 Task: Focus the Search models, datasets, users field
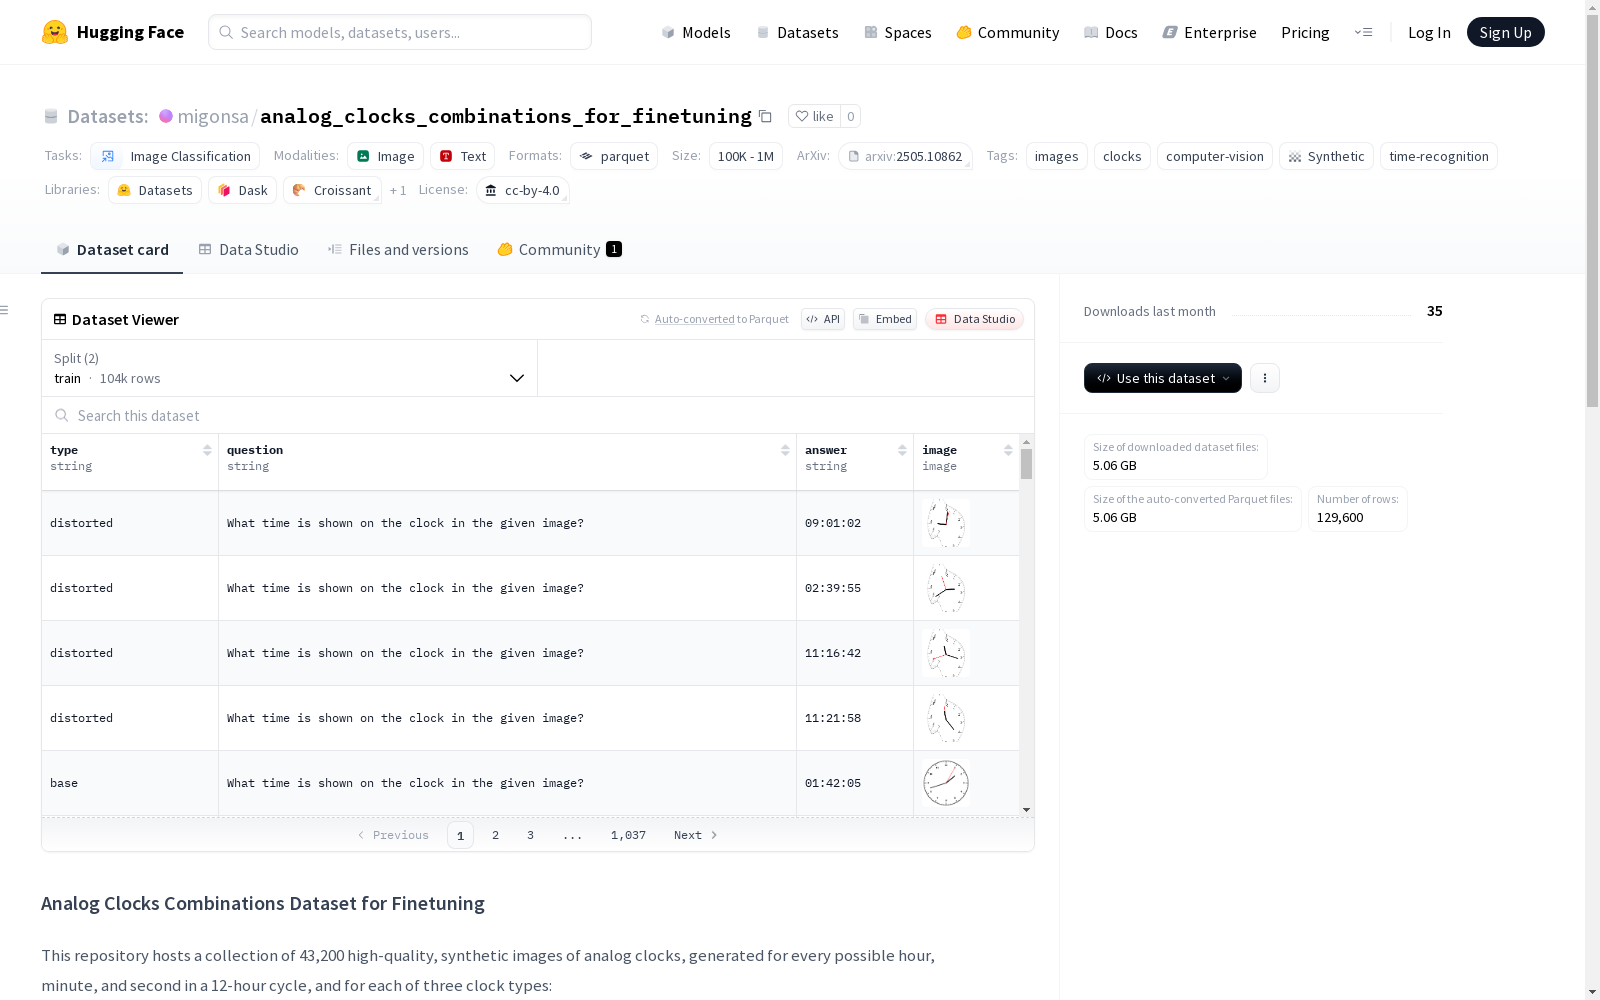coord(400,32)
